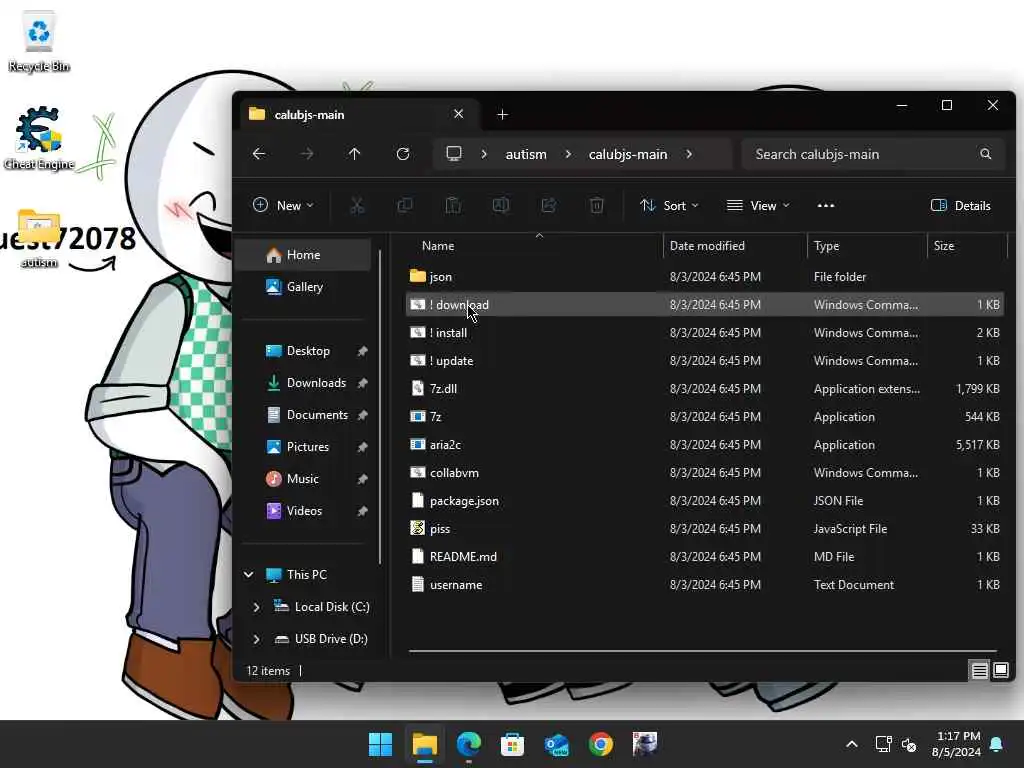Click the search magnifier icon

pos(985,154)
